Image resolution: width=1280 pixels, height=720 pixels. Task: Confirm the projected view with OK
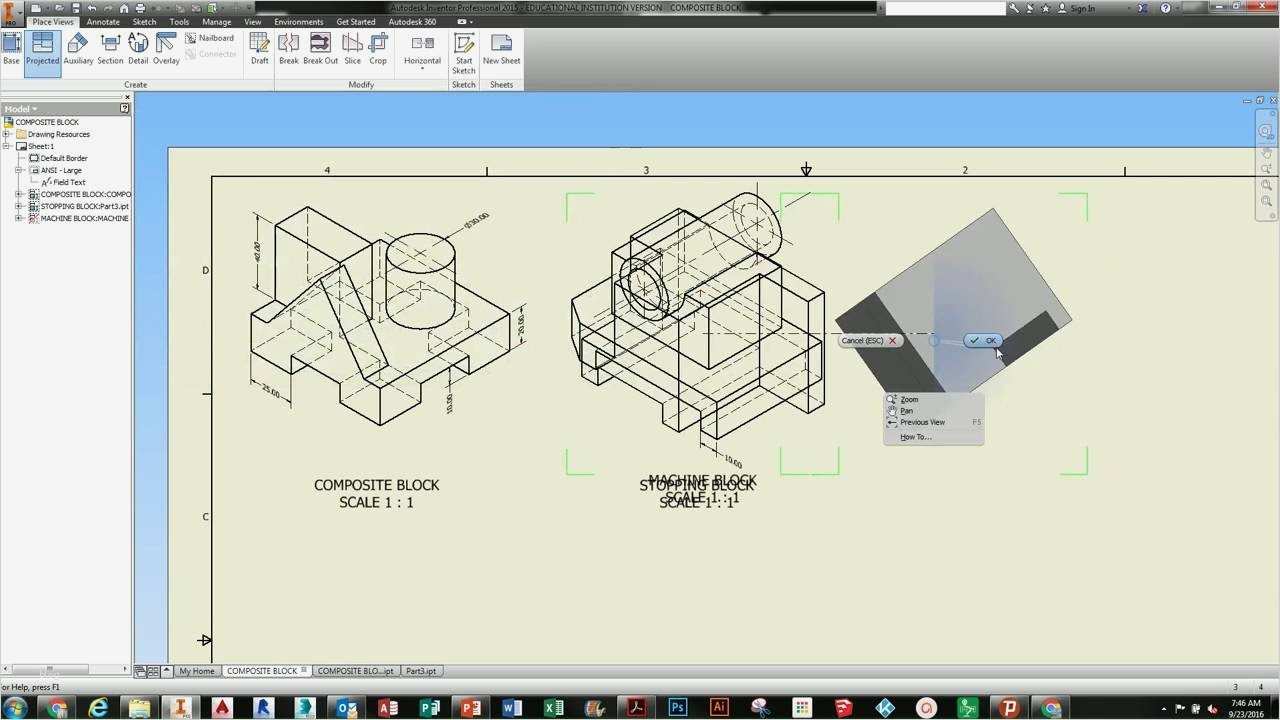[983, 341]
